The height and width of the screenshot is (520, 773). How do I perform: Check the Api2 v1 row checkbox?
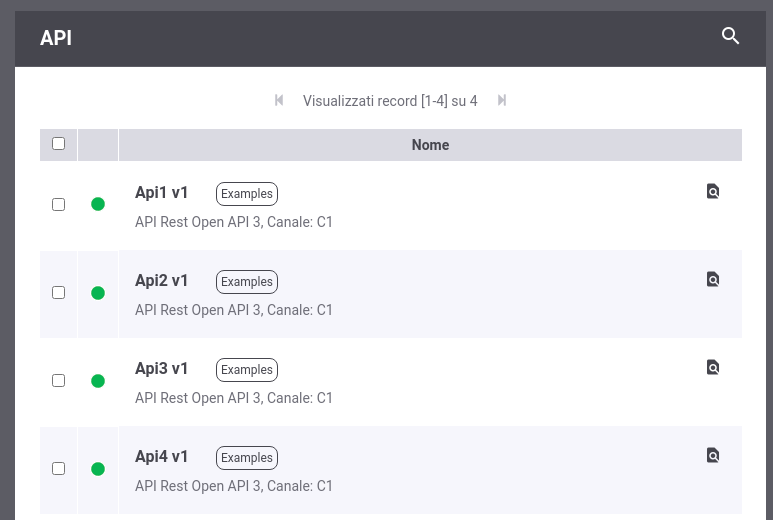click(59, 292)
